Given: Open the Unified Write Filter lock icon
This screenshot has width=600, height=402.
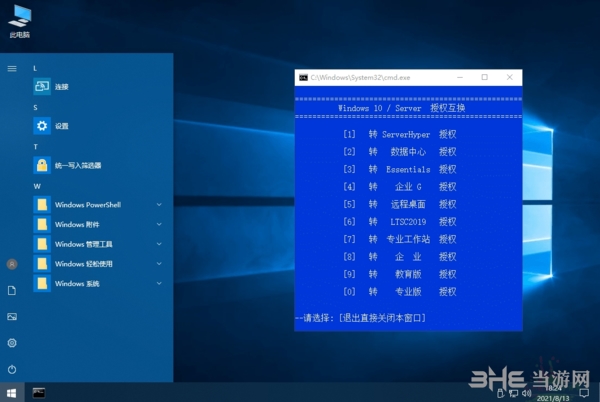Looking at the screenshot, I should point(42,165).
